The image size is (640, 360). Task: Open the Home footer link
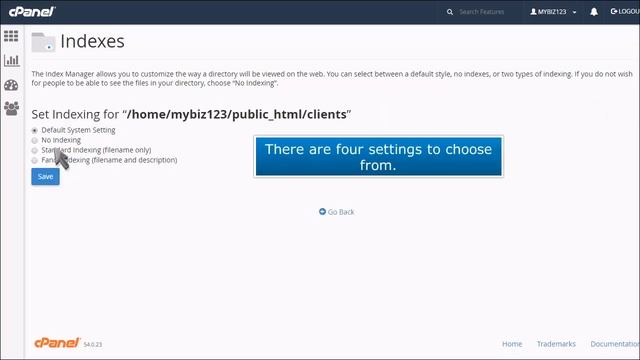click(512, 344)
